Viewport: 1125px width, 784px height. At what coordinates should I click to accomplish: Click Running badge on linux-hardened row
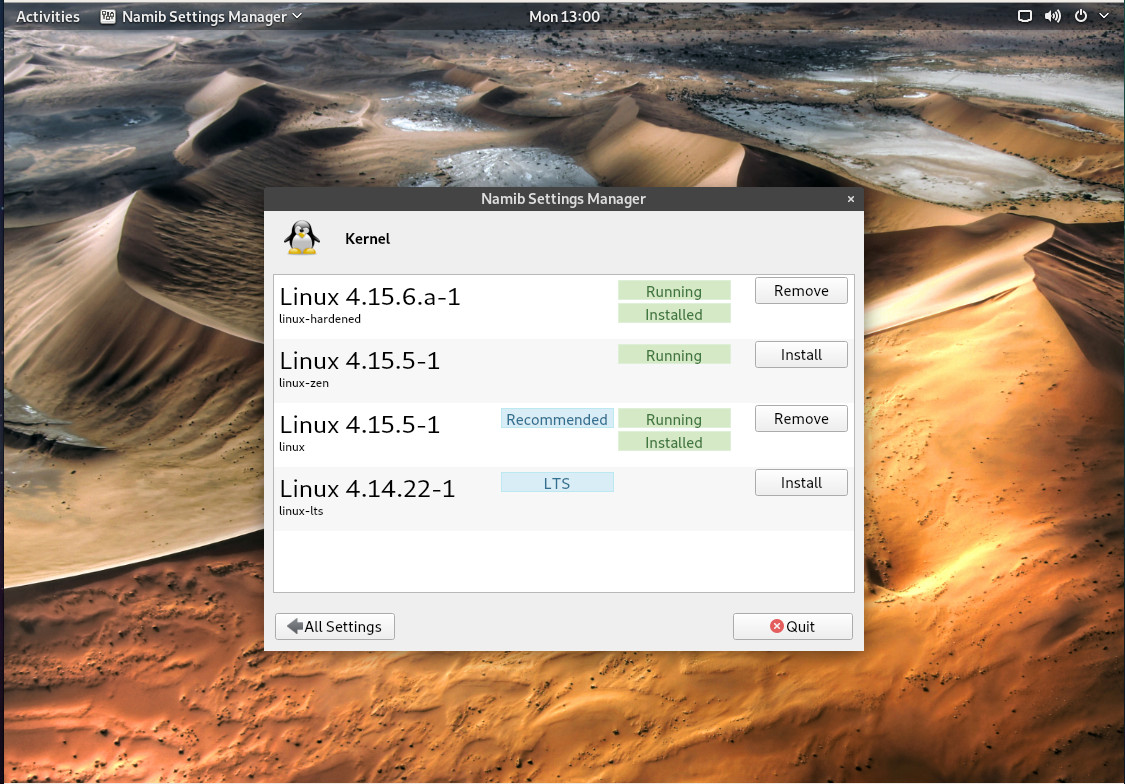pyautogui.click(x=674, y=291)
